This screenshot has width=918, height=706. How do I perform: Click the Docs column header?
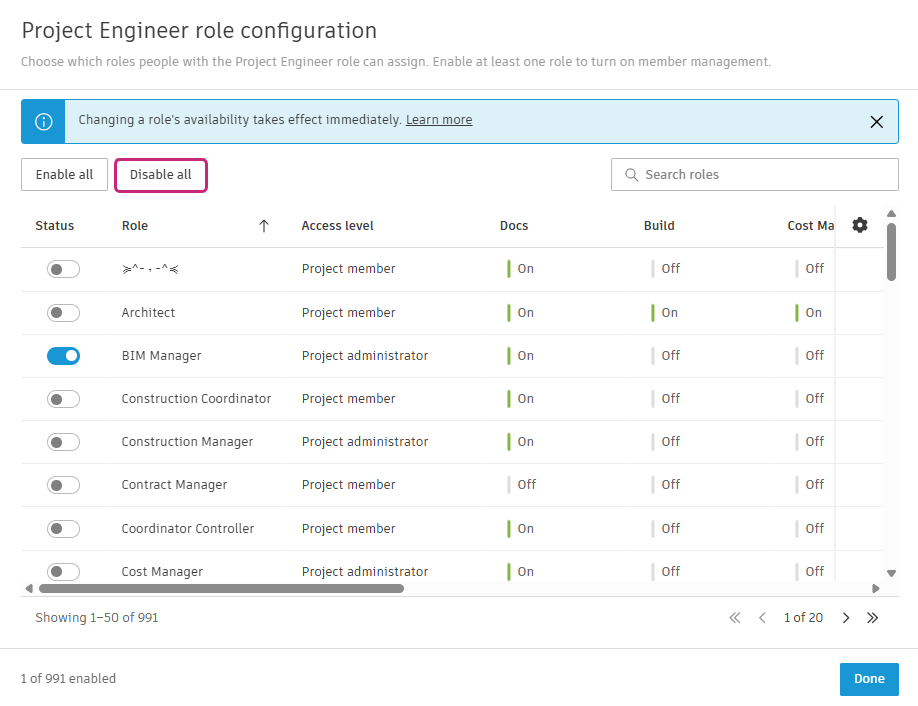(514, 226)
